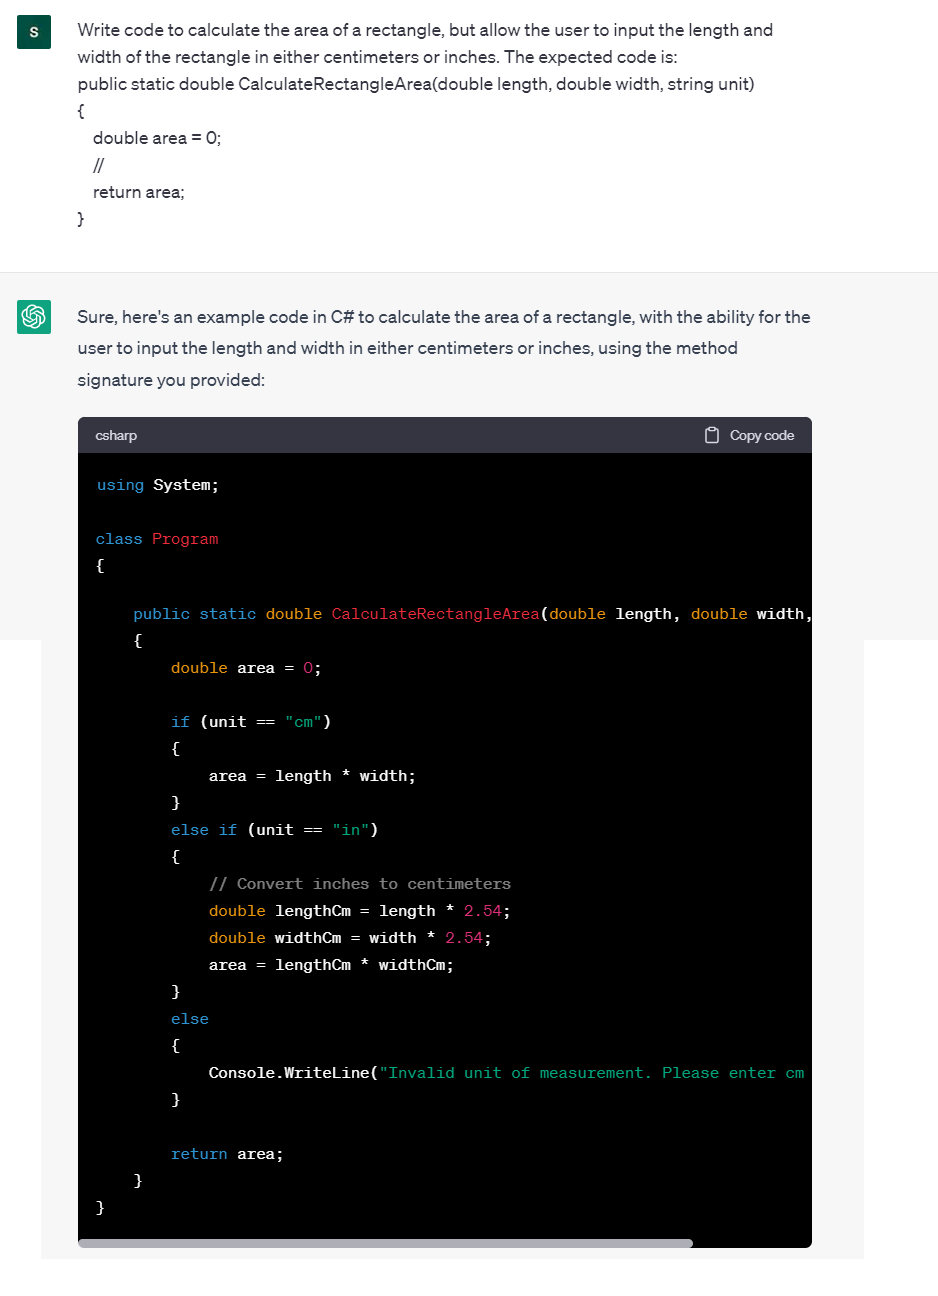Viewport: 938px width, 1296px height.
Task: Click the 'using System;' line in the code
Action: [158, 485]
